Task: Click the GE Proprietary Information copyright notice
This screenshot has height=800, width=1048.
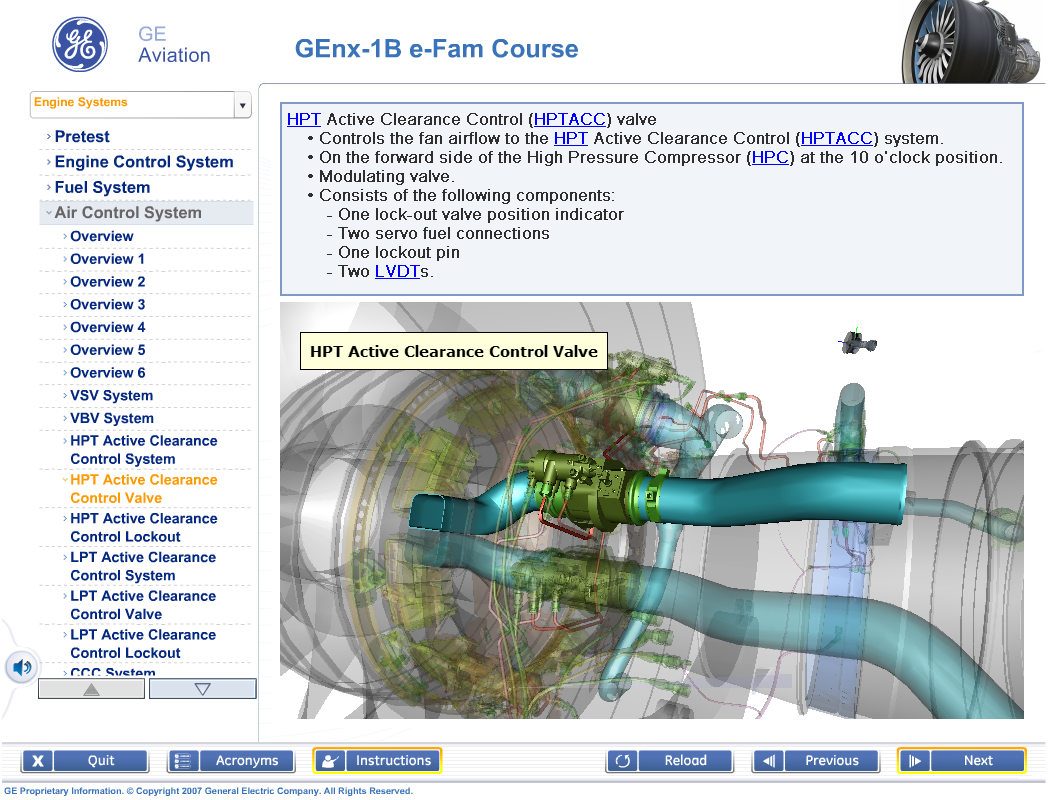Action: [209, 791]
